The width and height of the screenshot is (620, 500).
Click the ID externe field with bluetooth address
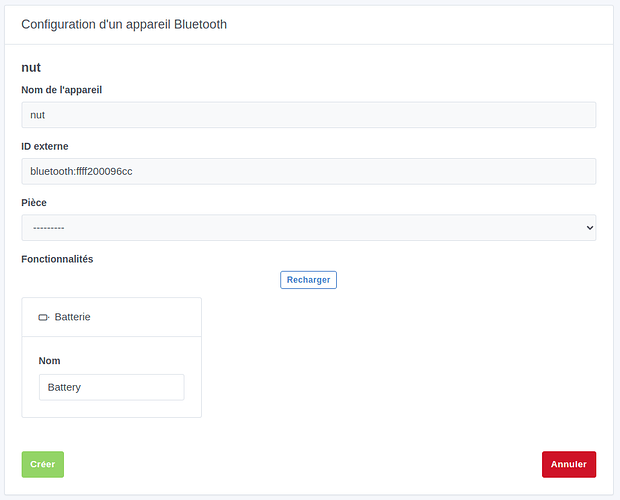(308, 172)
